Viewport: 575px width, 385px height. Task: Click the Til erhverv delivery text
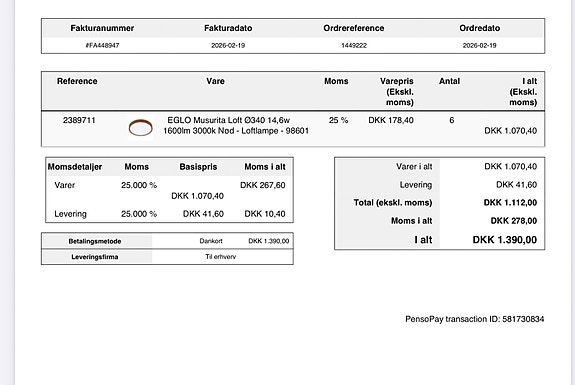[220, 257]
